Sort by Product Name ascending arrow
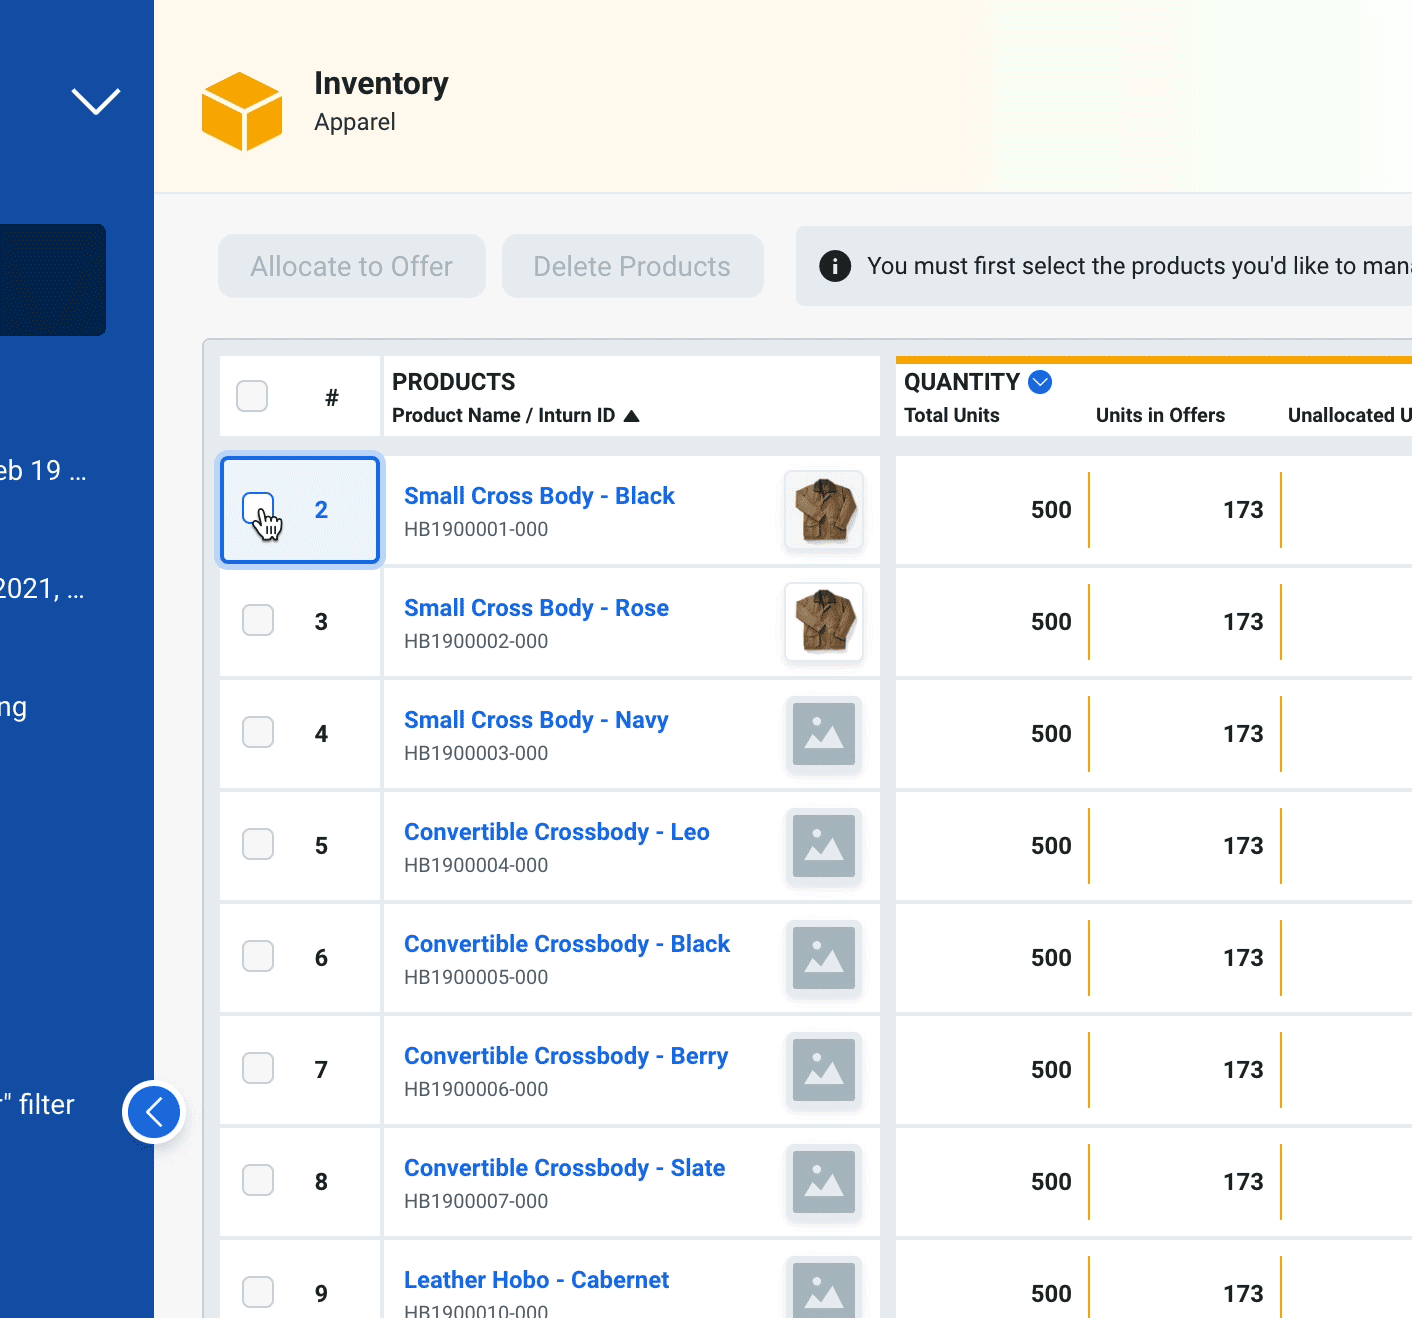1412x1318 pixels. pyautogui.click(x=631, y=416)
